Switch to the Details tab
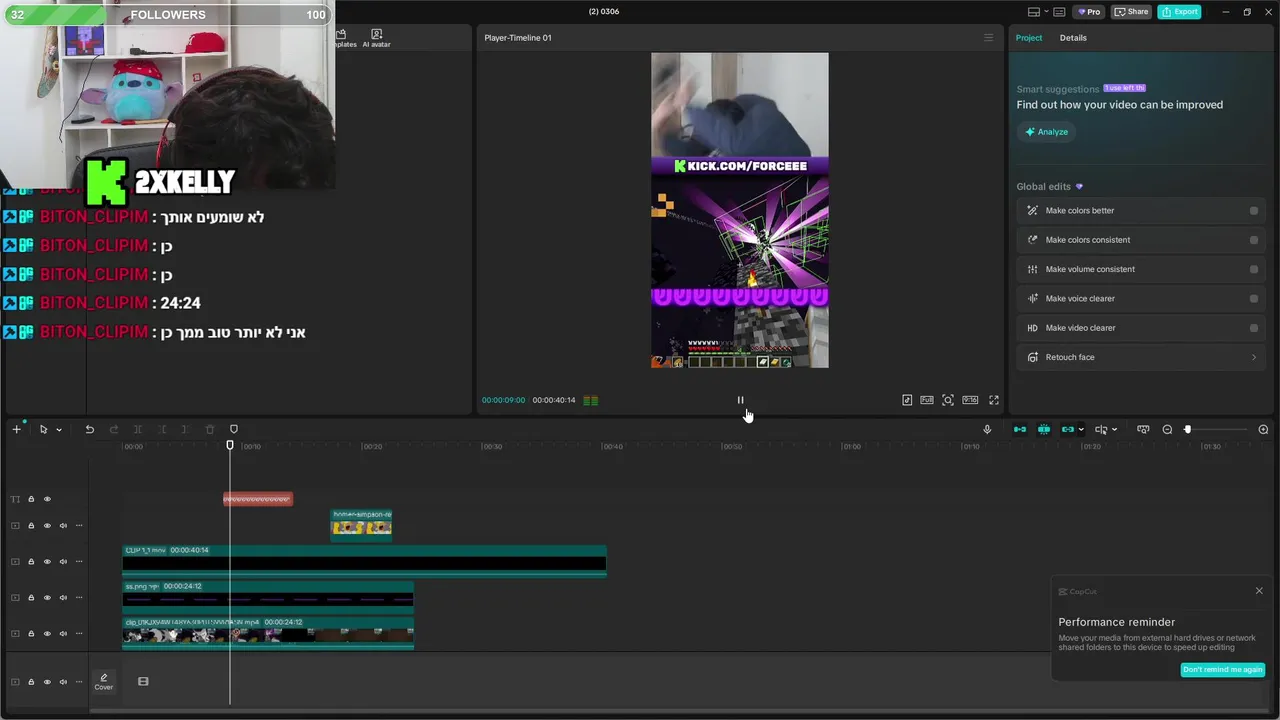Viewport: 1280px width, 720px height. pyautogui.click(x=1073, y=38)
